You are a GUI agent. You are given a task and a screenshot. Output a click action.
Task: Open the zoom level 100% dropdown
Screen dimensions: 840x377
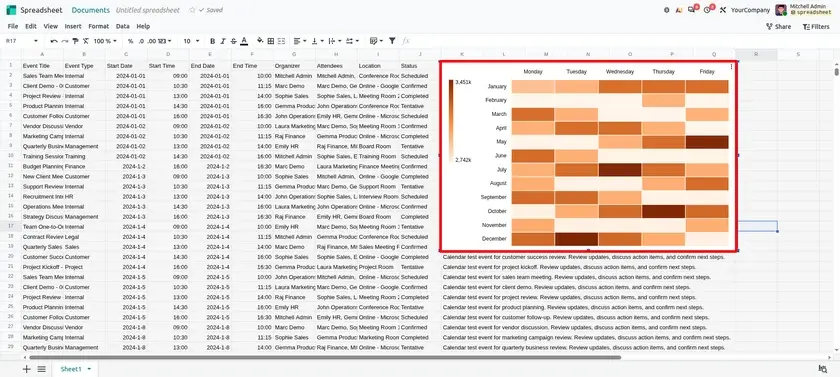[105, 41]
